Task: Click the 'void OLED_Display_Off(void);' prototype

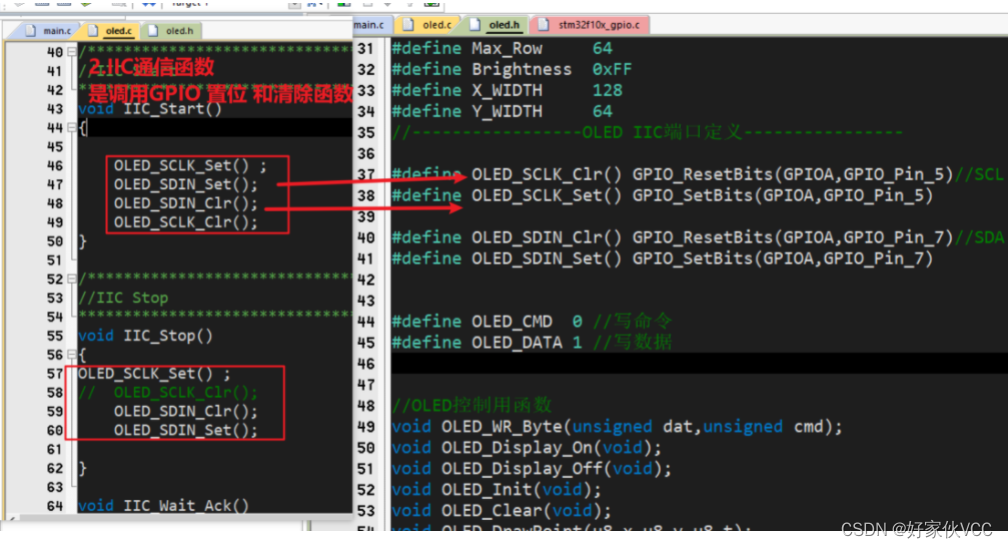Action: [x=532, y=469]
